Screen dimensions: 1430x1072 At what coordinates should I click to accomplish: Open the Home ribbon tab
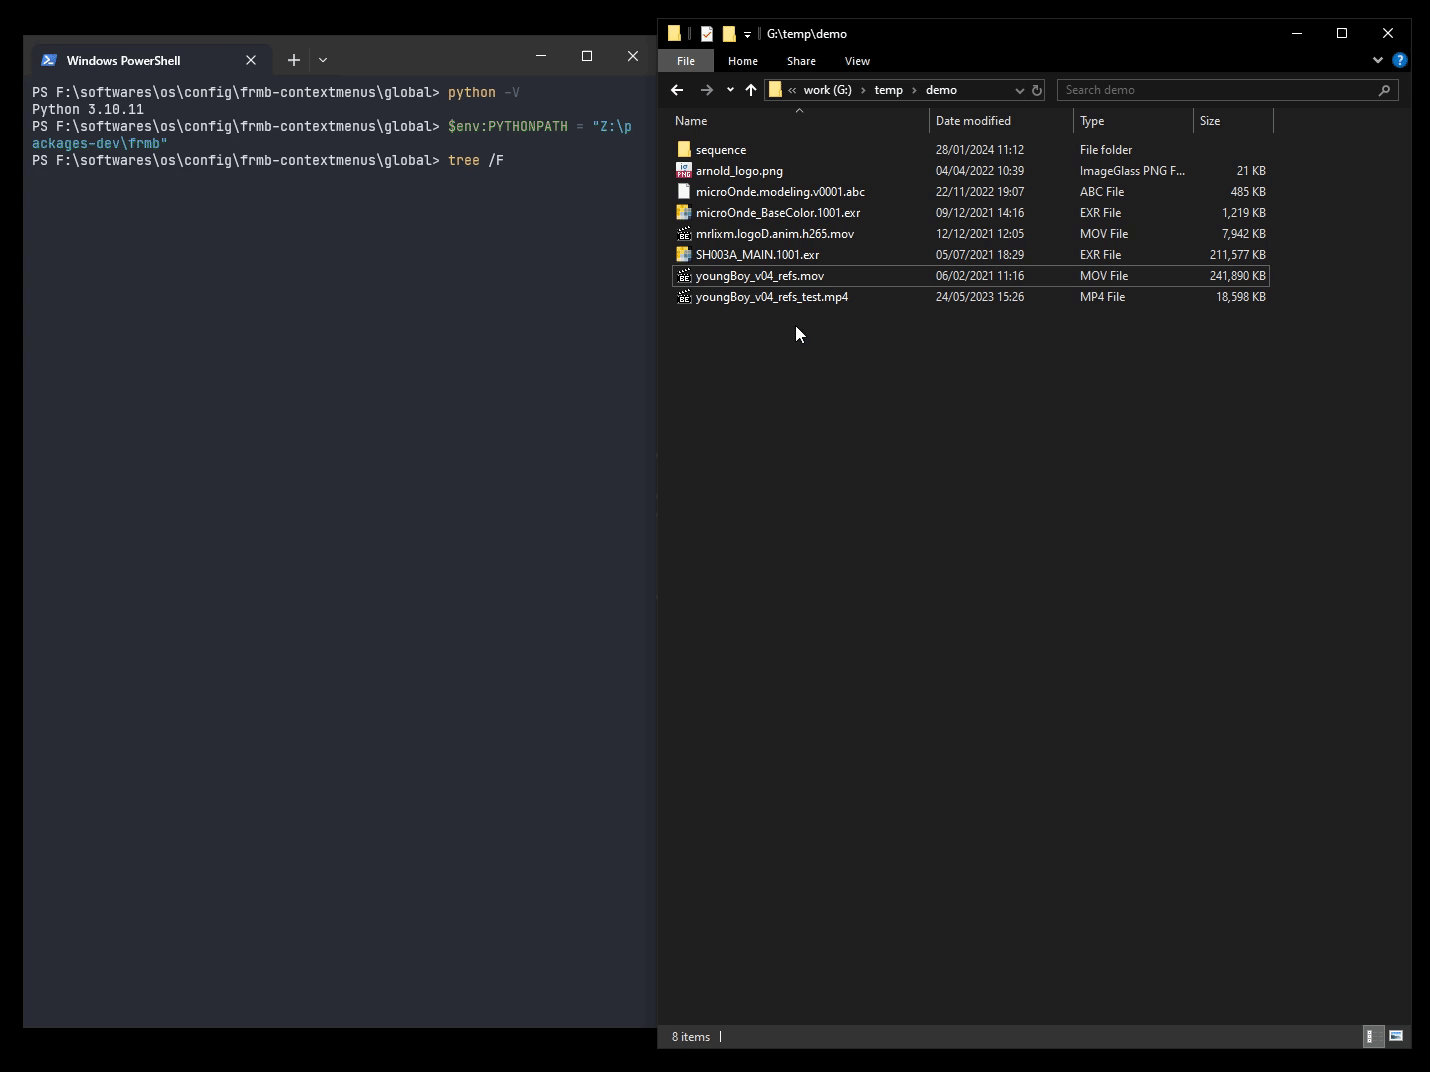click(x=743, y=61)
